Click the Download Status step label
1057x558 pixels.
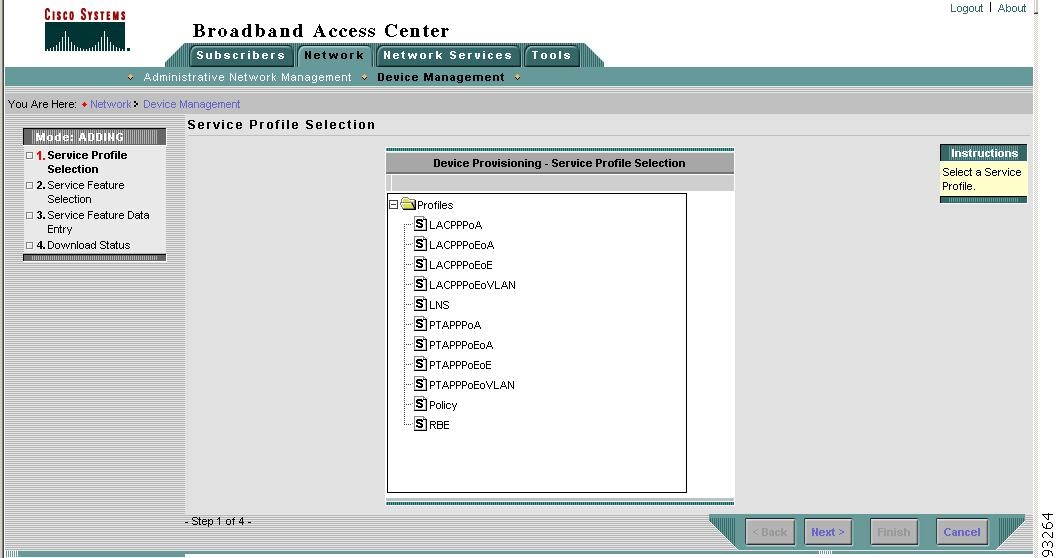(x=88, y=245)
